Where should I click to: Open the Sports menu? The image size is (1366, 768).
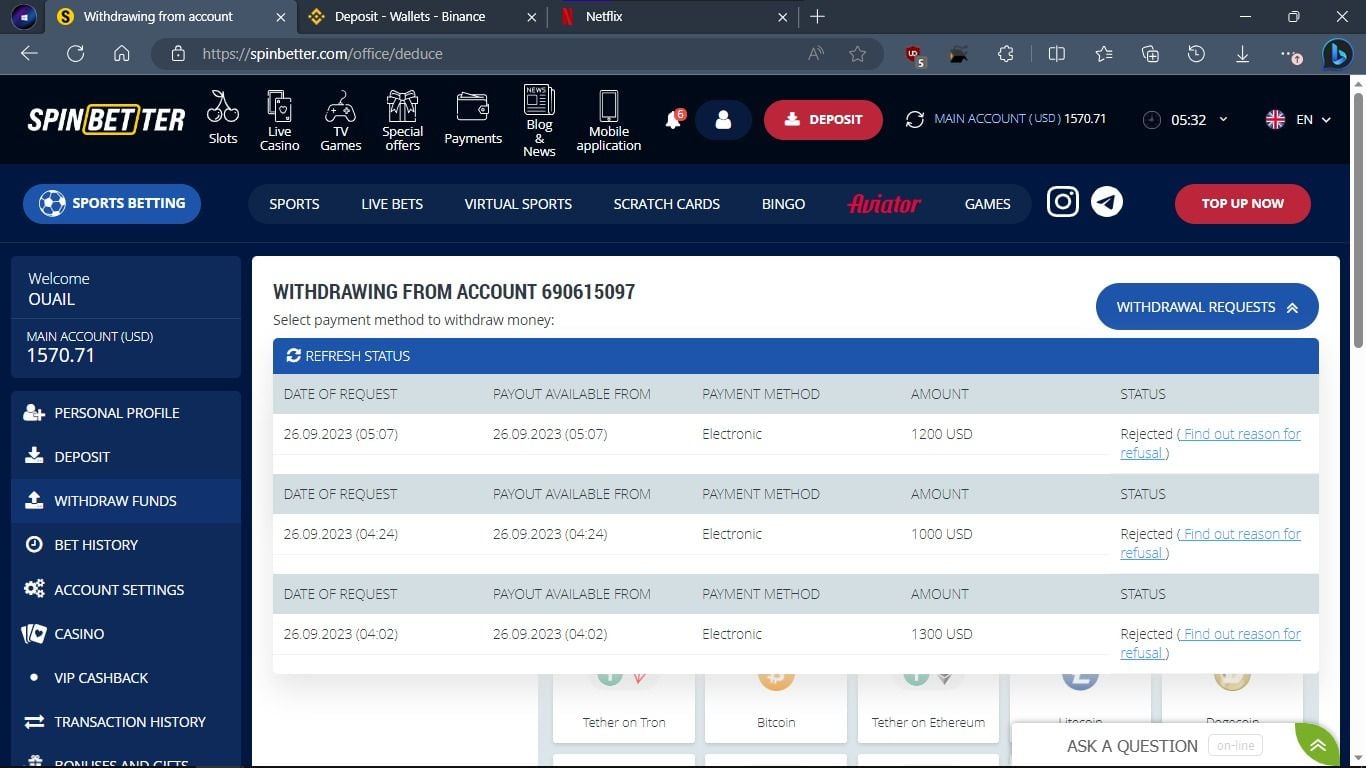[294, 203]
